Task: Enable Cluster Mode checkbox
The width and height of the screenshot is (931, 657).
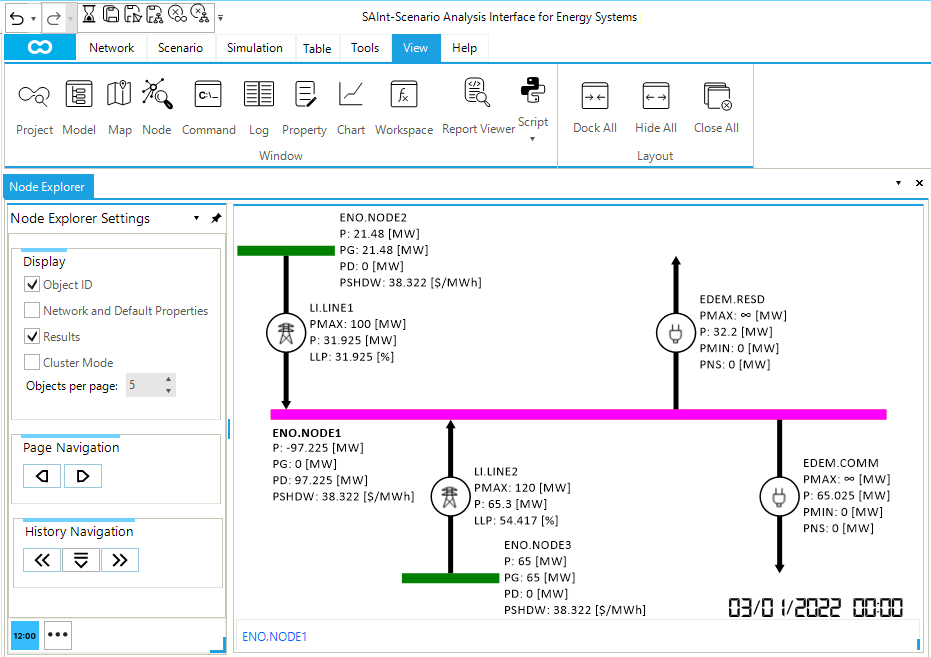Action: [x=32, y=362]
